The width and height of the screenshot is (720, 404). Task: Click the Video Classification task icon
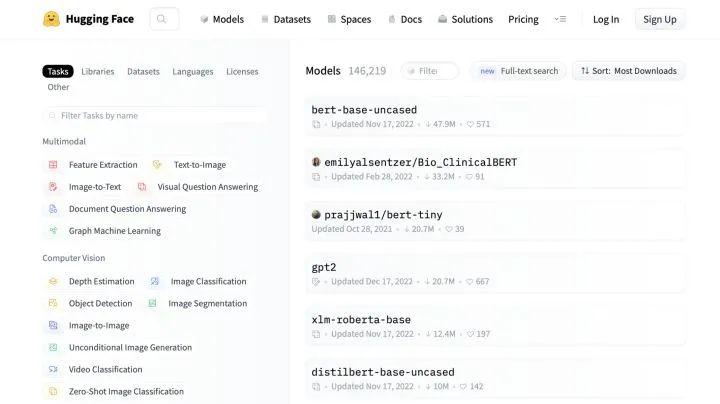(53, 370)
